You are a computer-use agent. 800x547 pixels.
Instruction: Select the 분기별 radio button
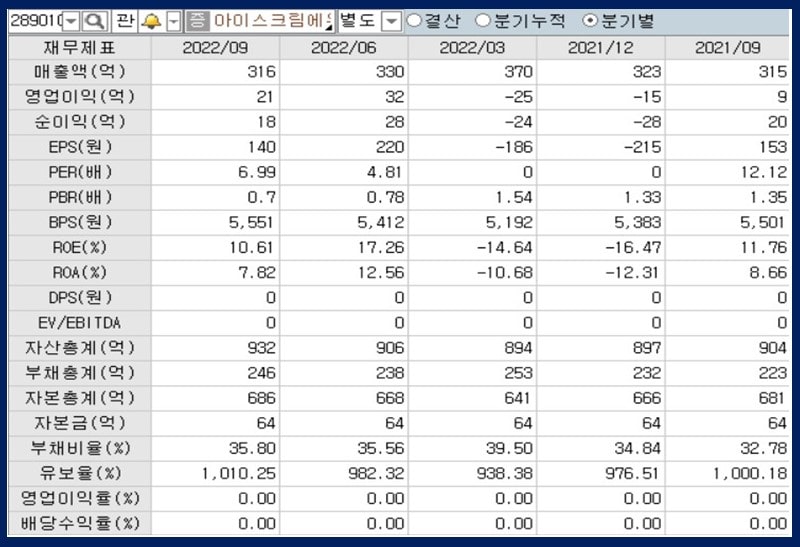590,20
